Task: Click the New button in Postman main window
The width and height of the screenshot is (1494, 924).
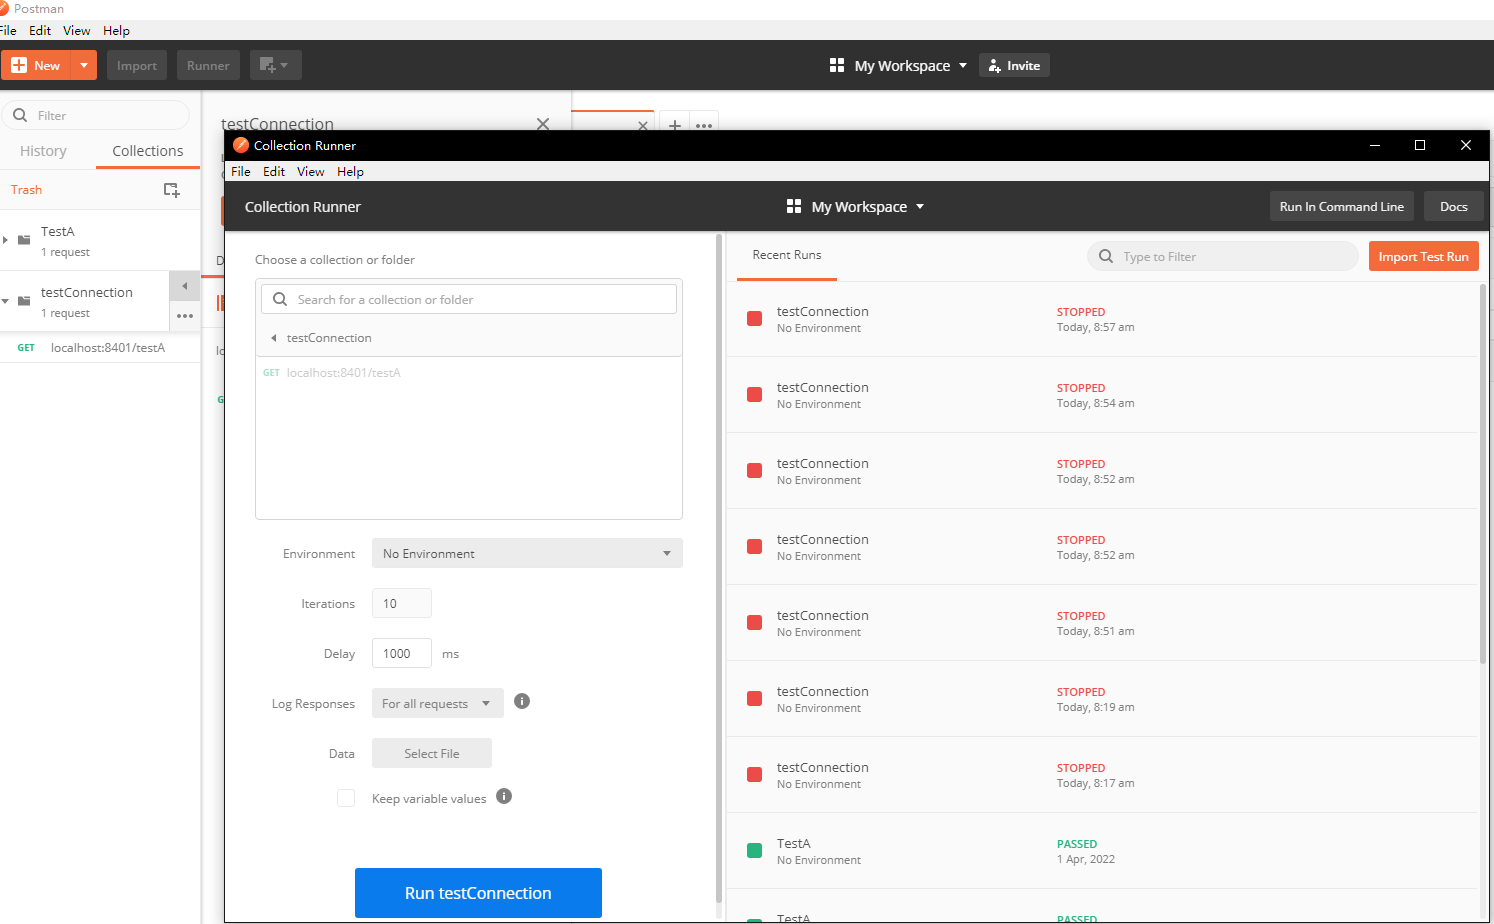Action: click(x=36, y=65)
